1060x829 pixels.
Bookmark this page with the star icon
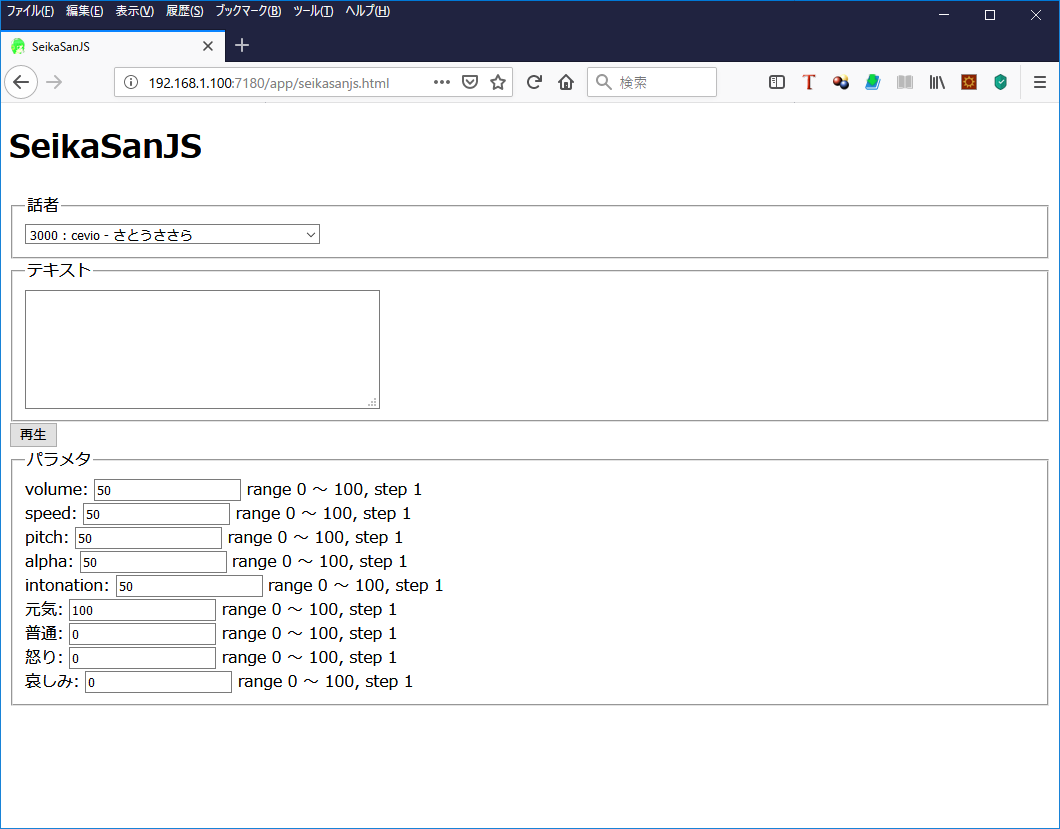tap(497, 82)
